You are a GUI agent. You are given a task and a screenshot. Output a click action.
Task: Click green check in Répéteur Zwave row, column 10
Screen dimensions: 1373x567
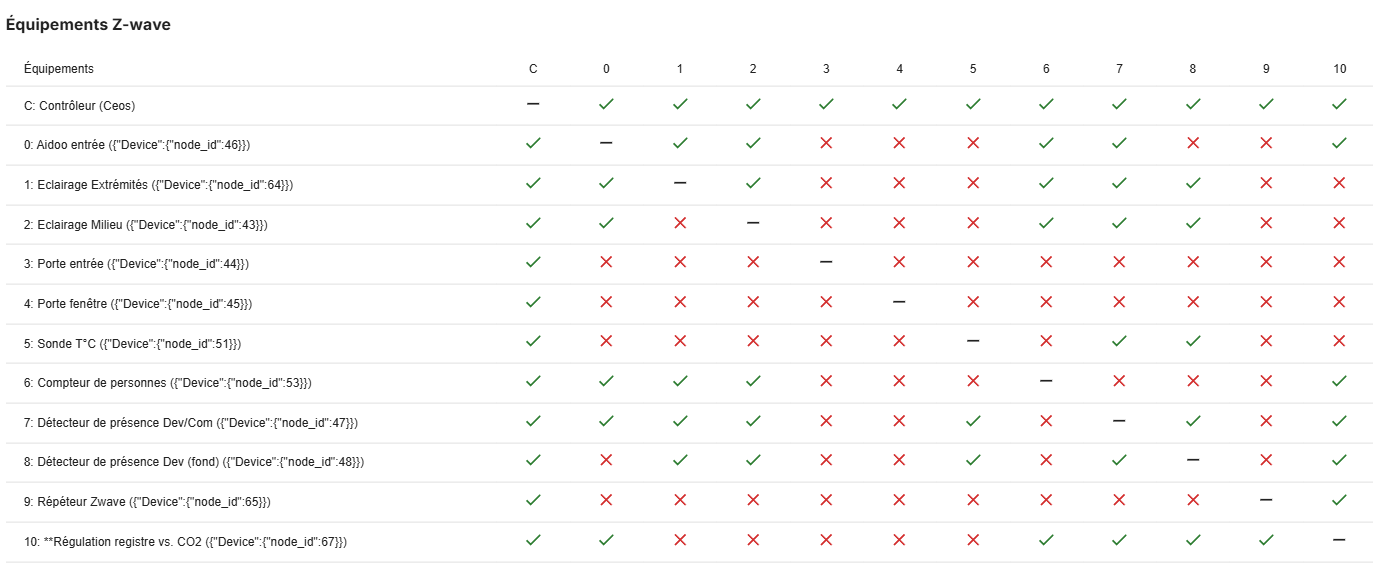[x=1339, y=500]
